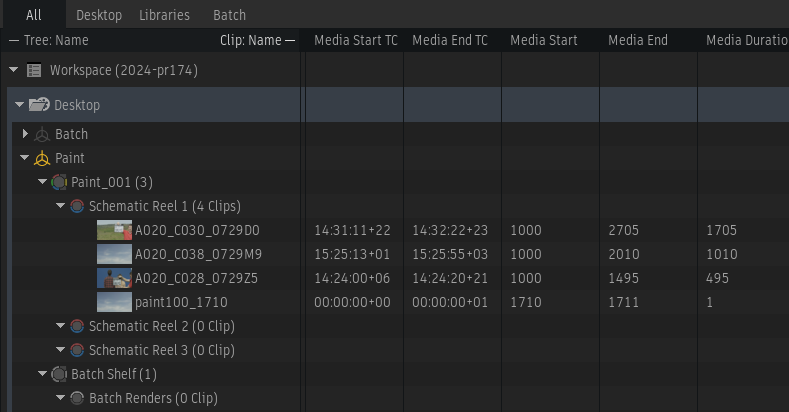Collapse the Paint_001 node
Viewport: 789px width, 412px height.
pos(42,182)
